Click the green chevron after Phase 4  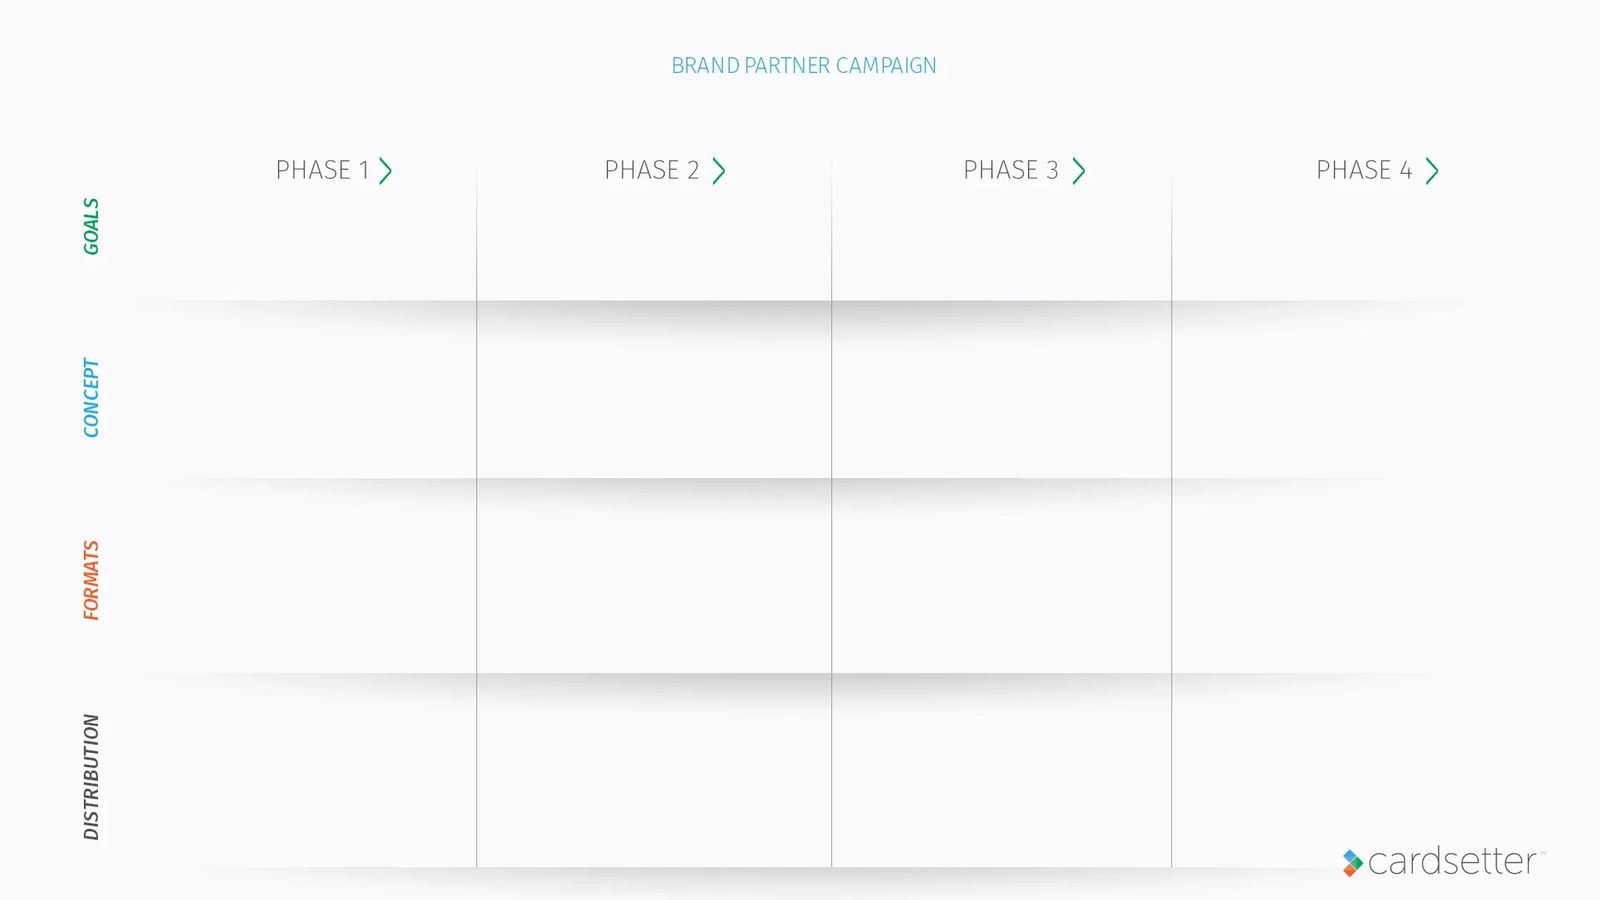pos(1432,171)
